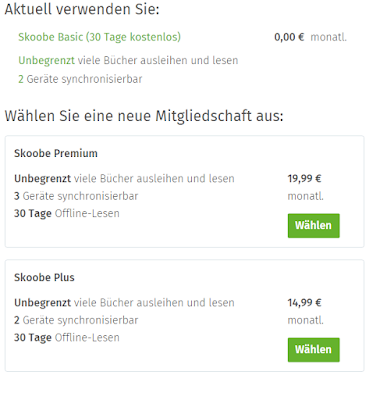
Task: Click the '2 Geräte synchronisierbar' line under Basic
Action: pyautogui.click(x=80, y=79)
